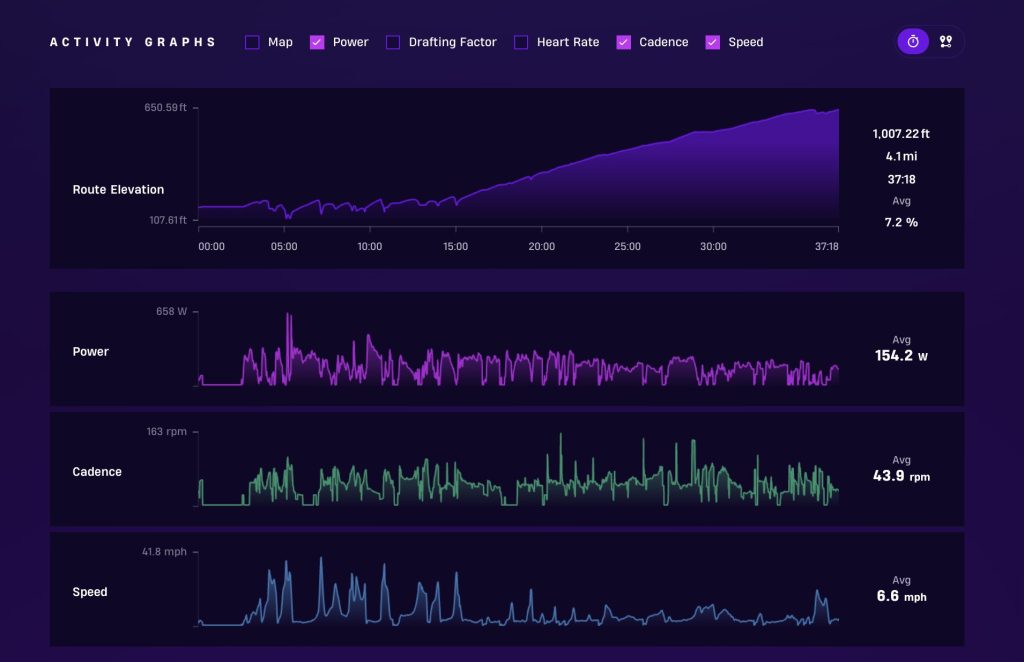The width and height of the screenshot is (1024, 662).
Task: Switch graphs to time view stopwatch icon
Action: pos(913,42)
